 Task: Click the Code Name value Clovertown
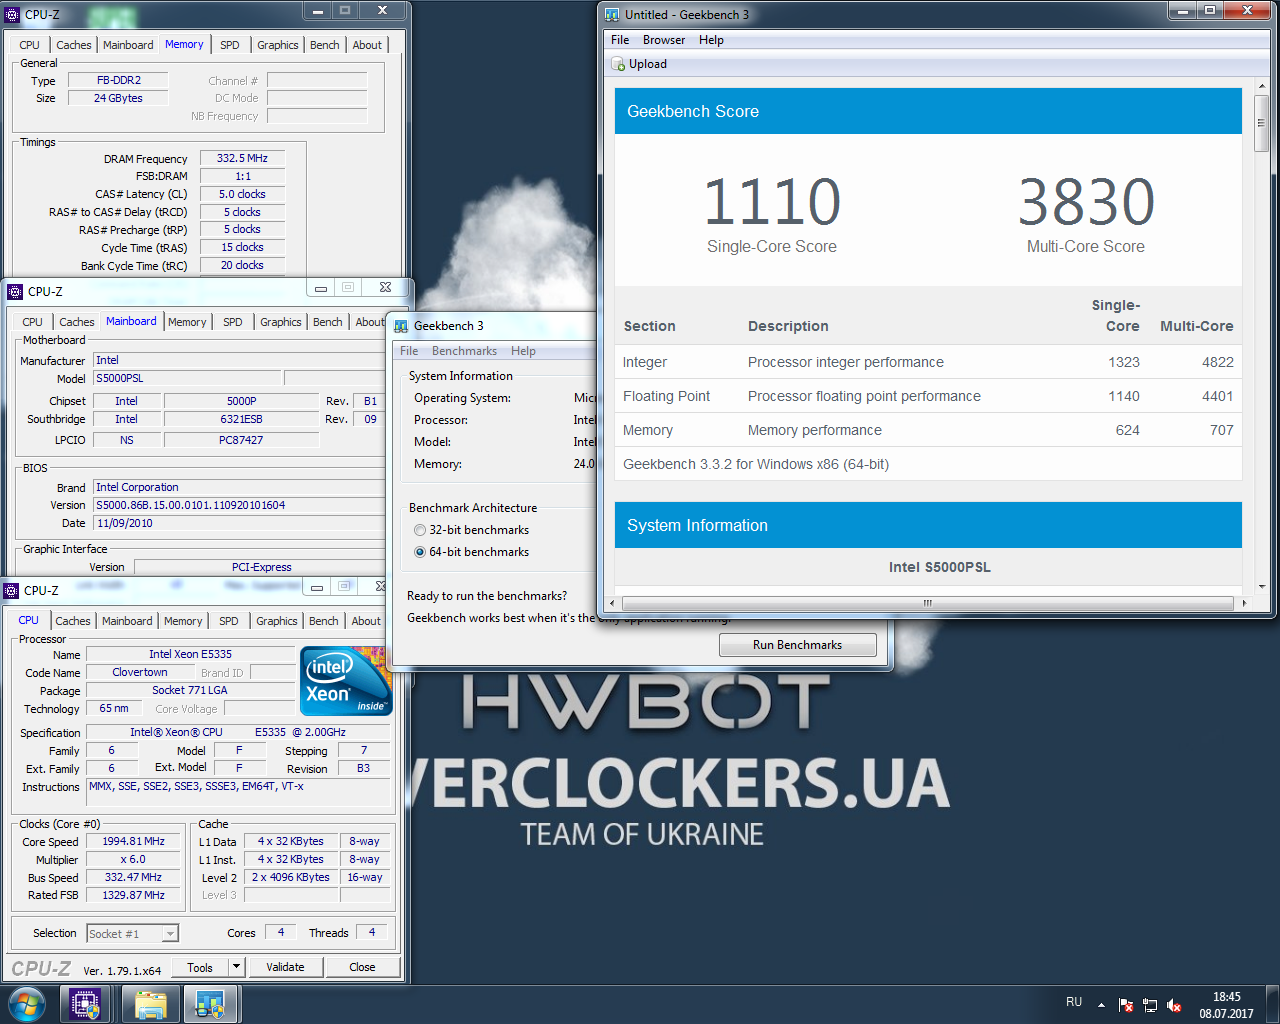(x=140, y=672)
